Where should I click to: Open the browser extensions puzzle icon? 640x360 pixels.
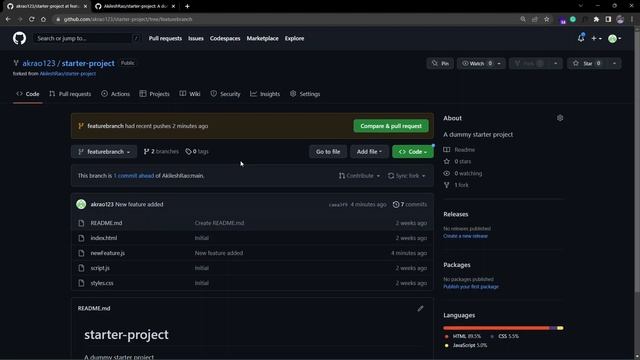click(x=596, y=19)
